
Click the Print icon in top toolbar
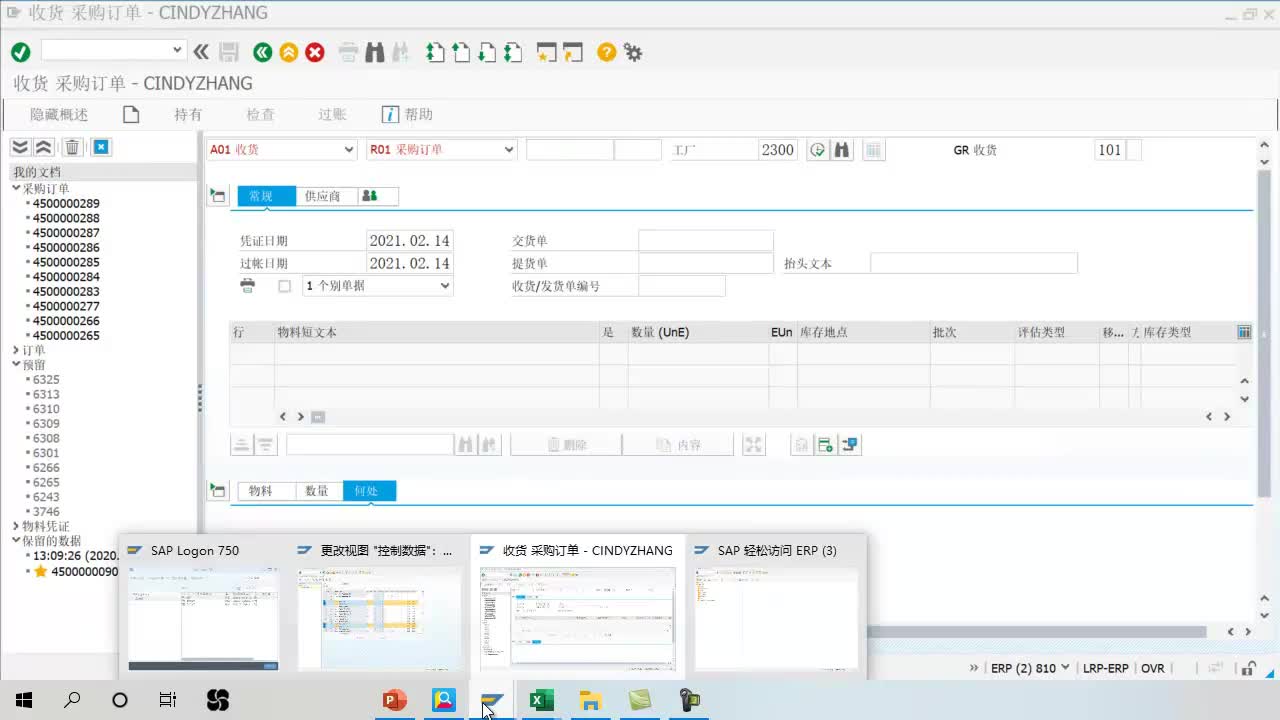(348, 52)
